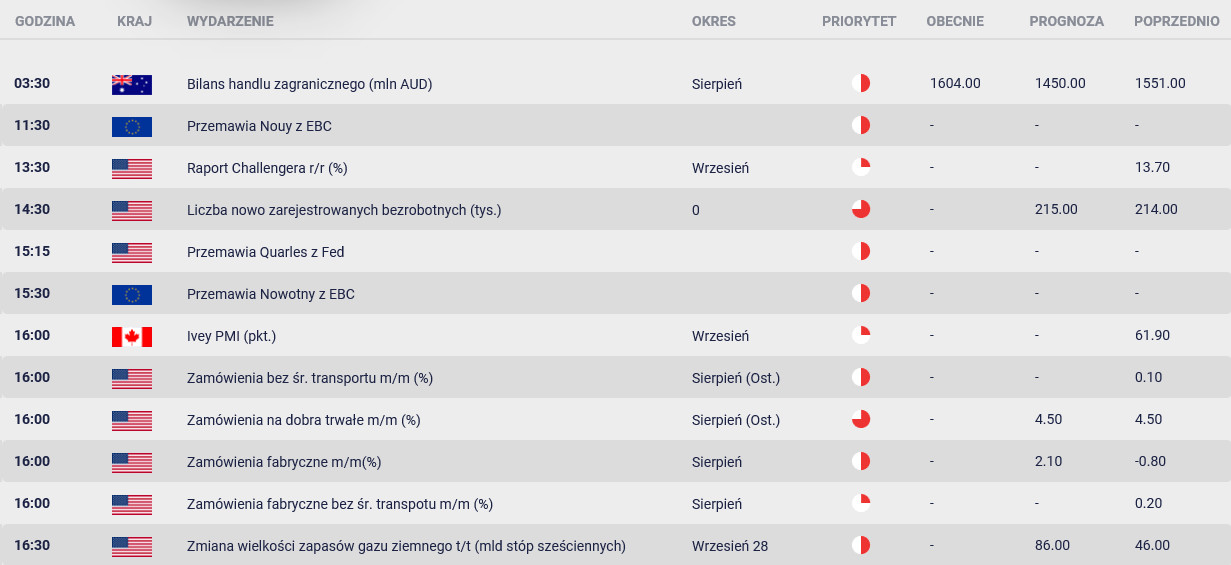Click priority icon for Zamówienia na dobra trwałe
Image resolution: width=1231 pixels, height=565 pixels.
pyautogui.click(x=861, y=419)
